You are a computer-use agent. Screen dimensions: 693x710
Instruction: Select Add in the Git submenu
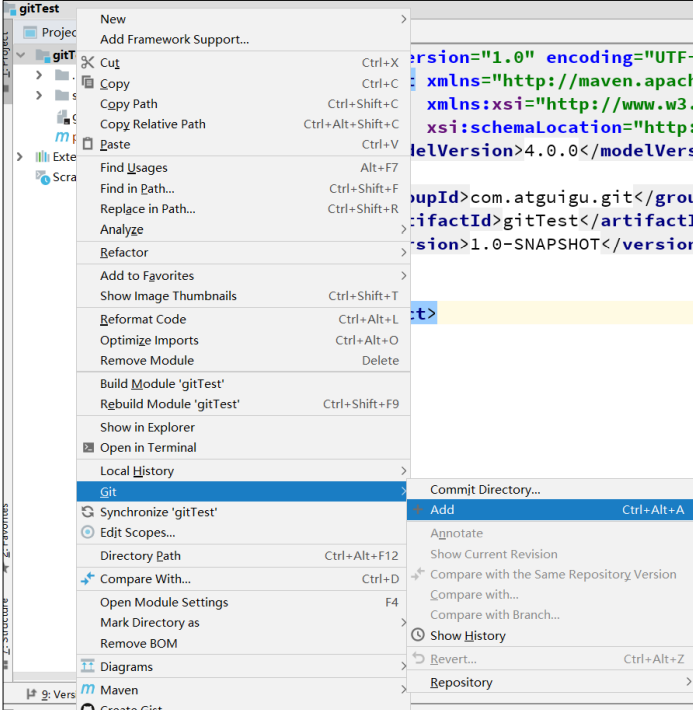(x=442, y=510)
